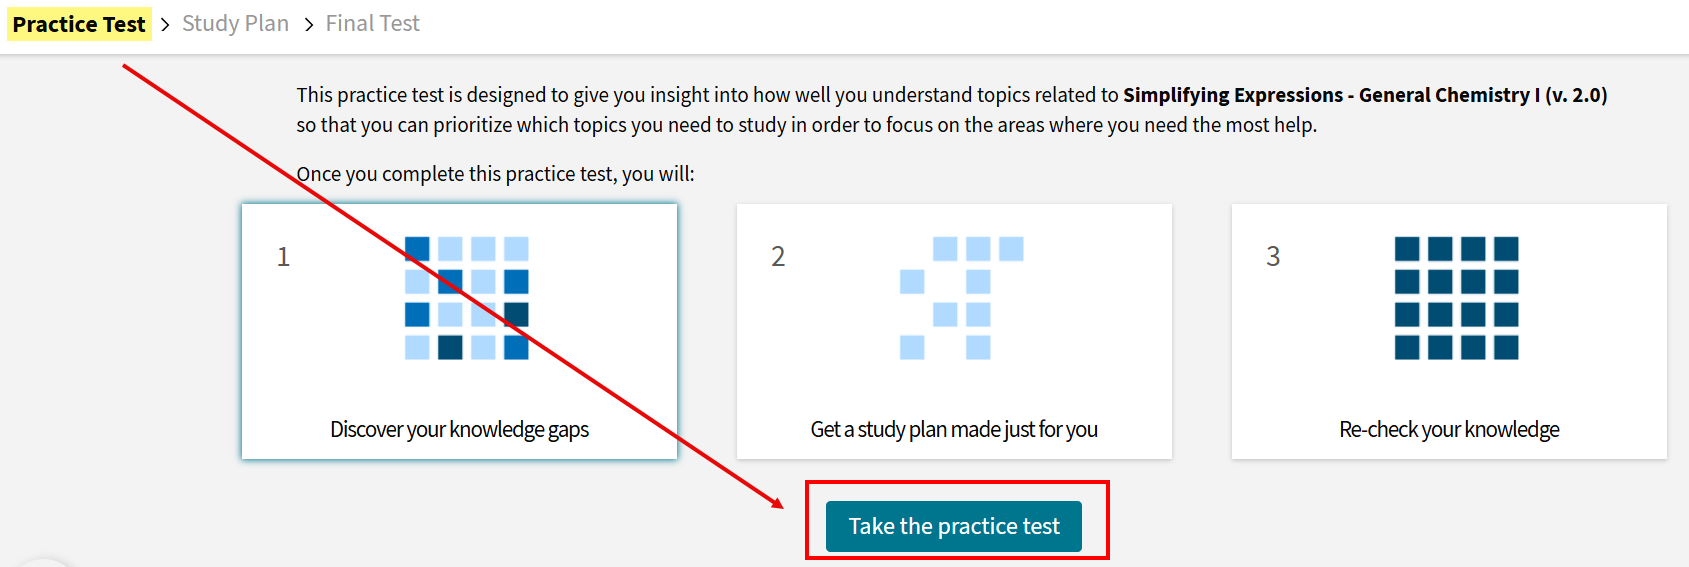
Task: Click the mixed-blue grid icon in card 1
Action: pos(466,298)
